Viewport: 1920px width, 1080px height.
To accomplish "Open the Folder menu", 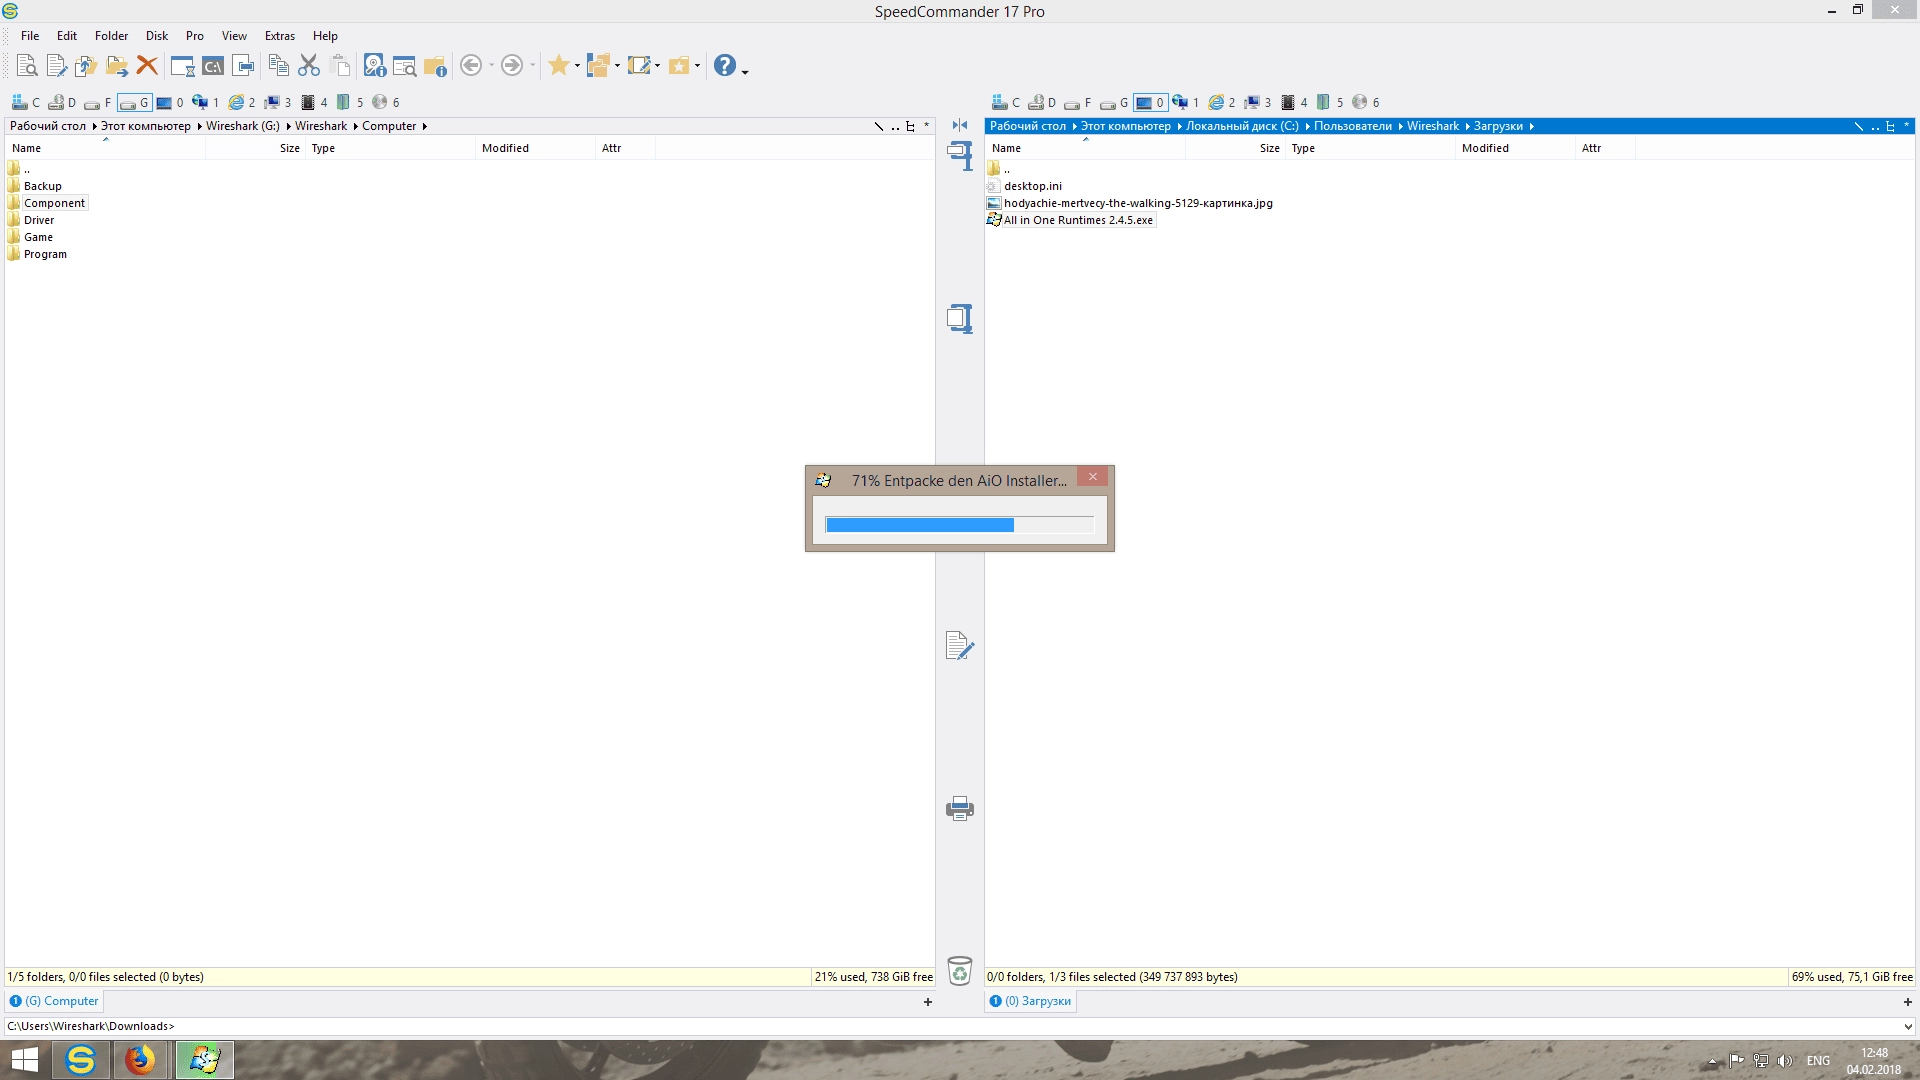I will [x=111, y=36].
